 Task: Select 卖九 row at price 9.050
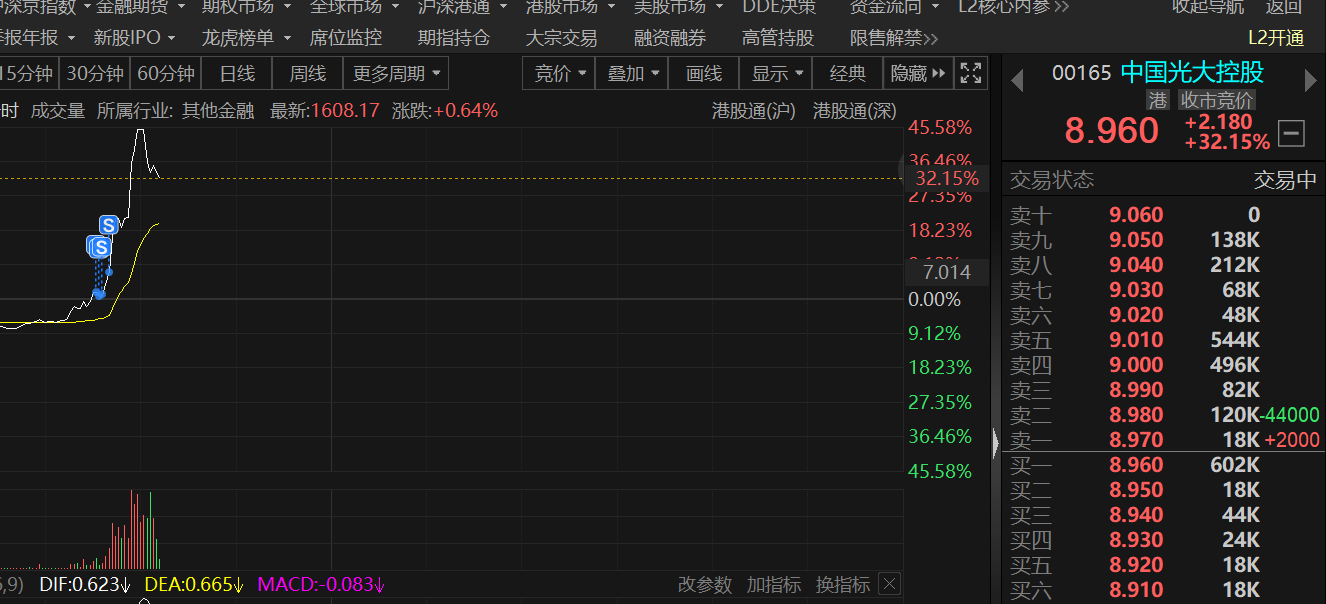(x=1164, y=240)
